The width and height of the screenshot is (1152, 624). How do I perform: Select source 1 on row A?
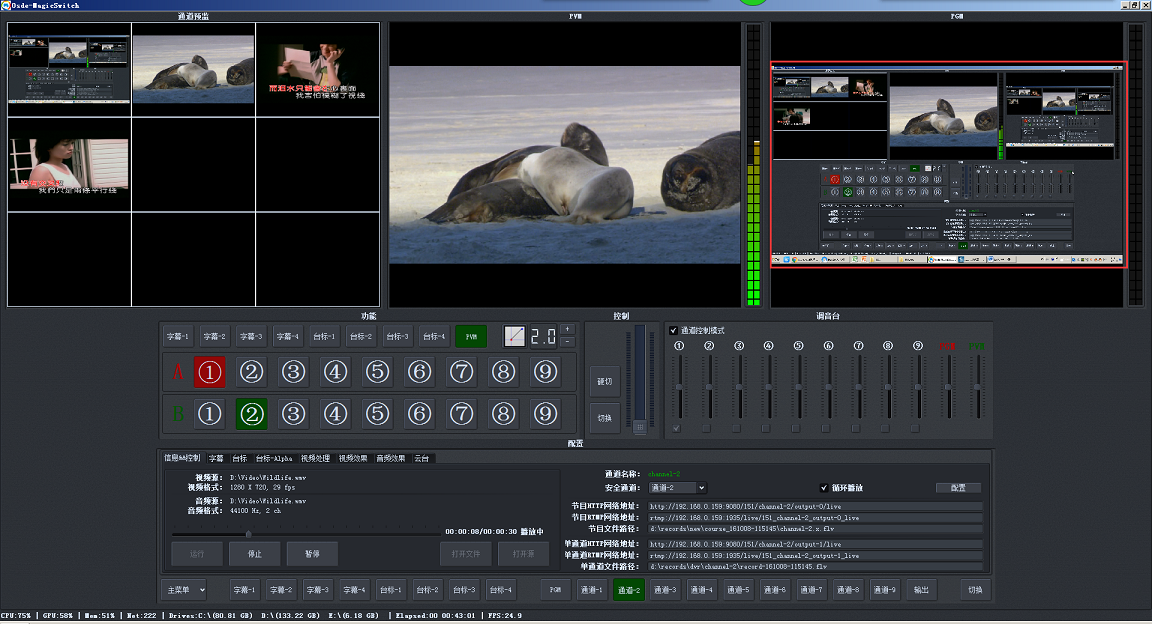point(209,372)
